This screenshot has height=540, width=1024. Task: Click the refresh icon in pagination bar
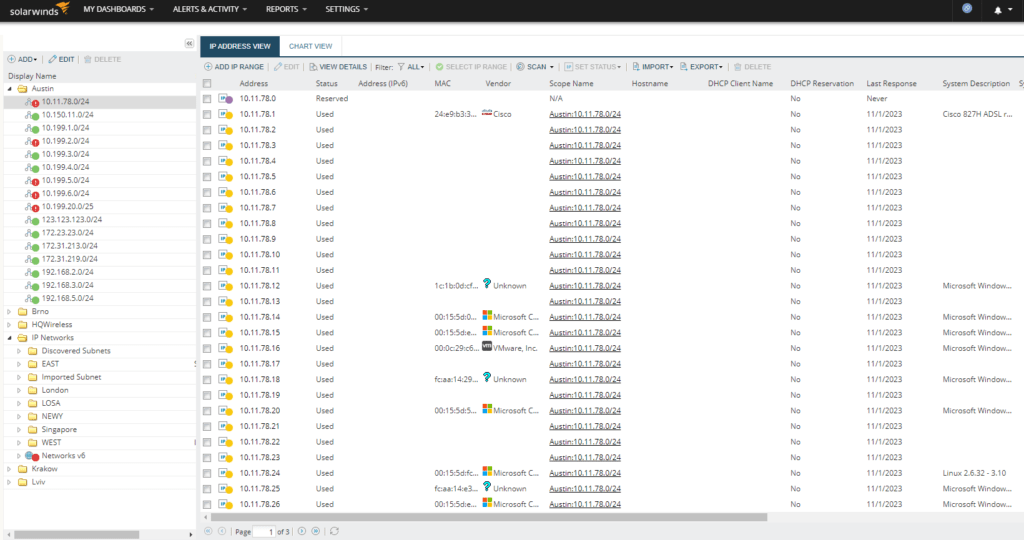point(334,531)
